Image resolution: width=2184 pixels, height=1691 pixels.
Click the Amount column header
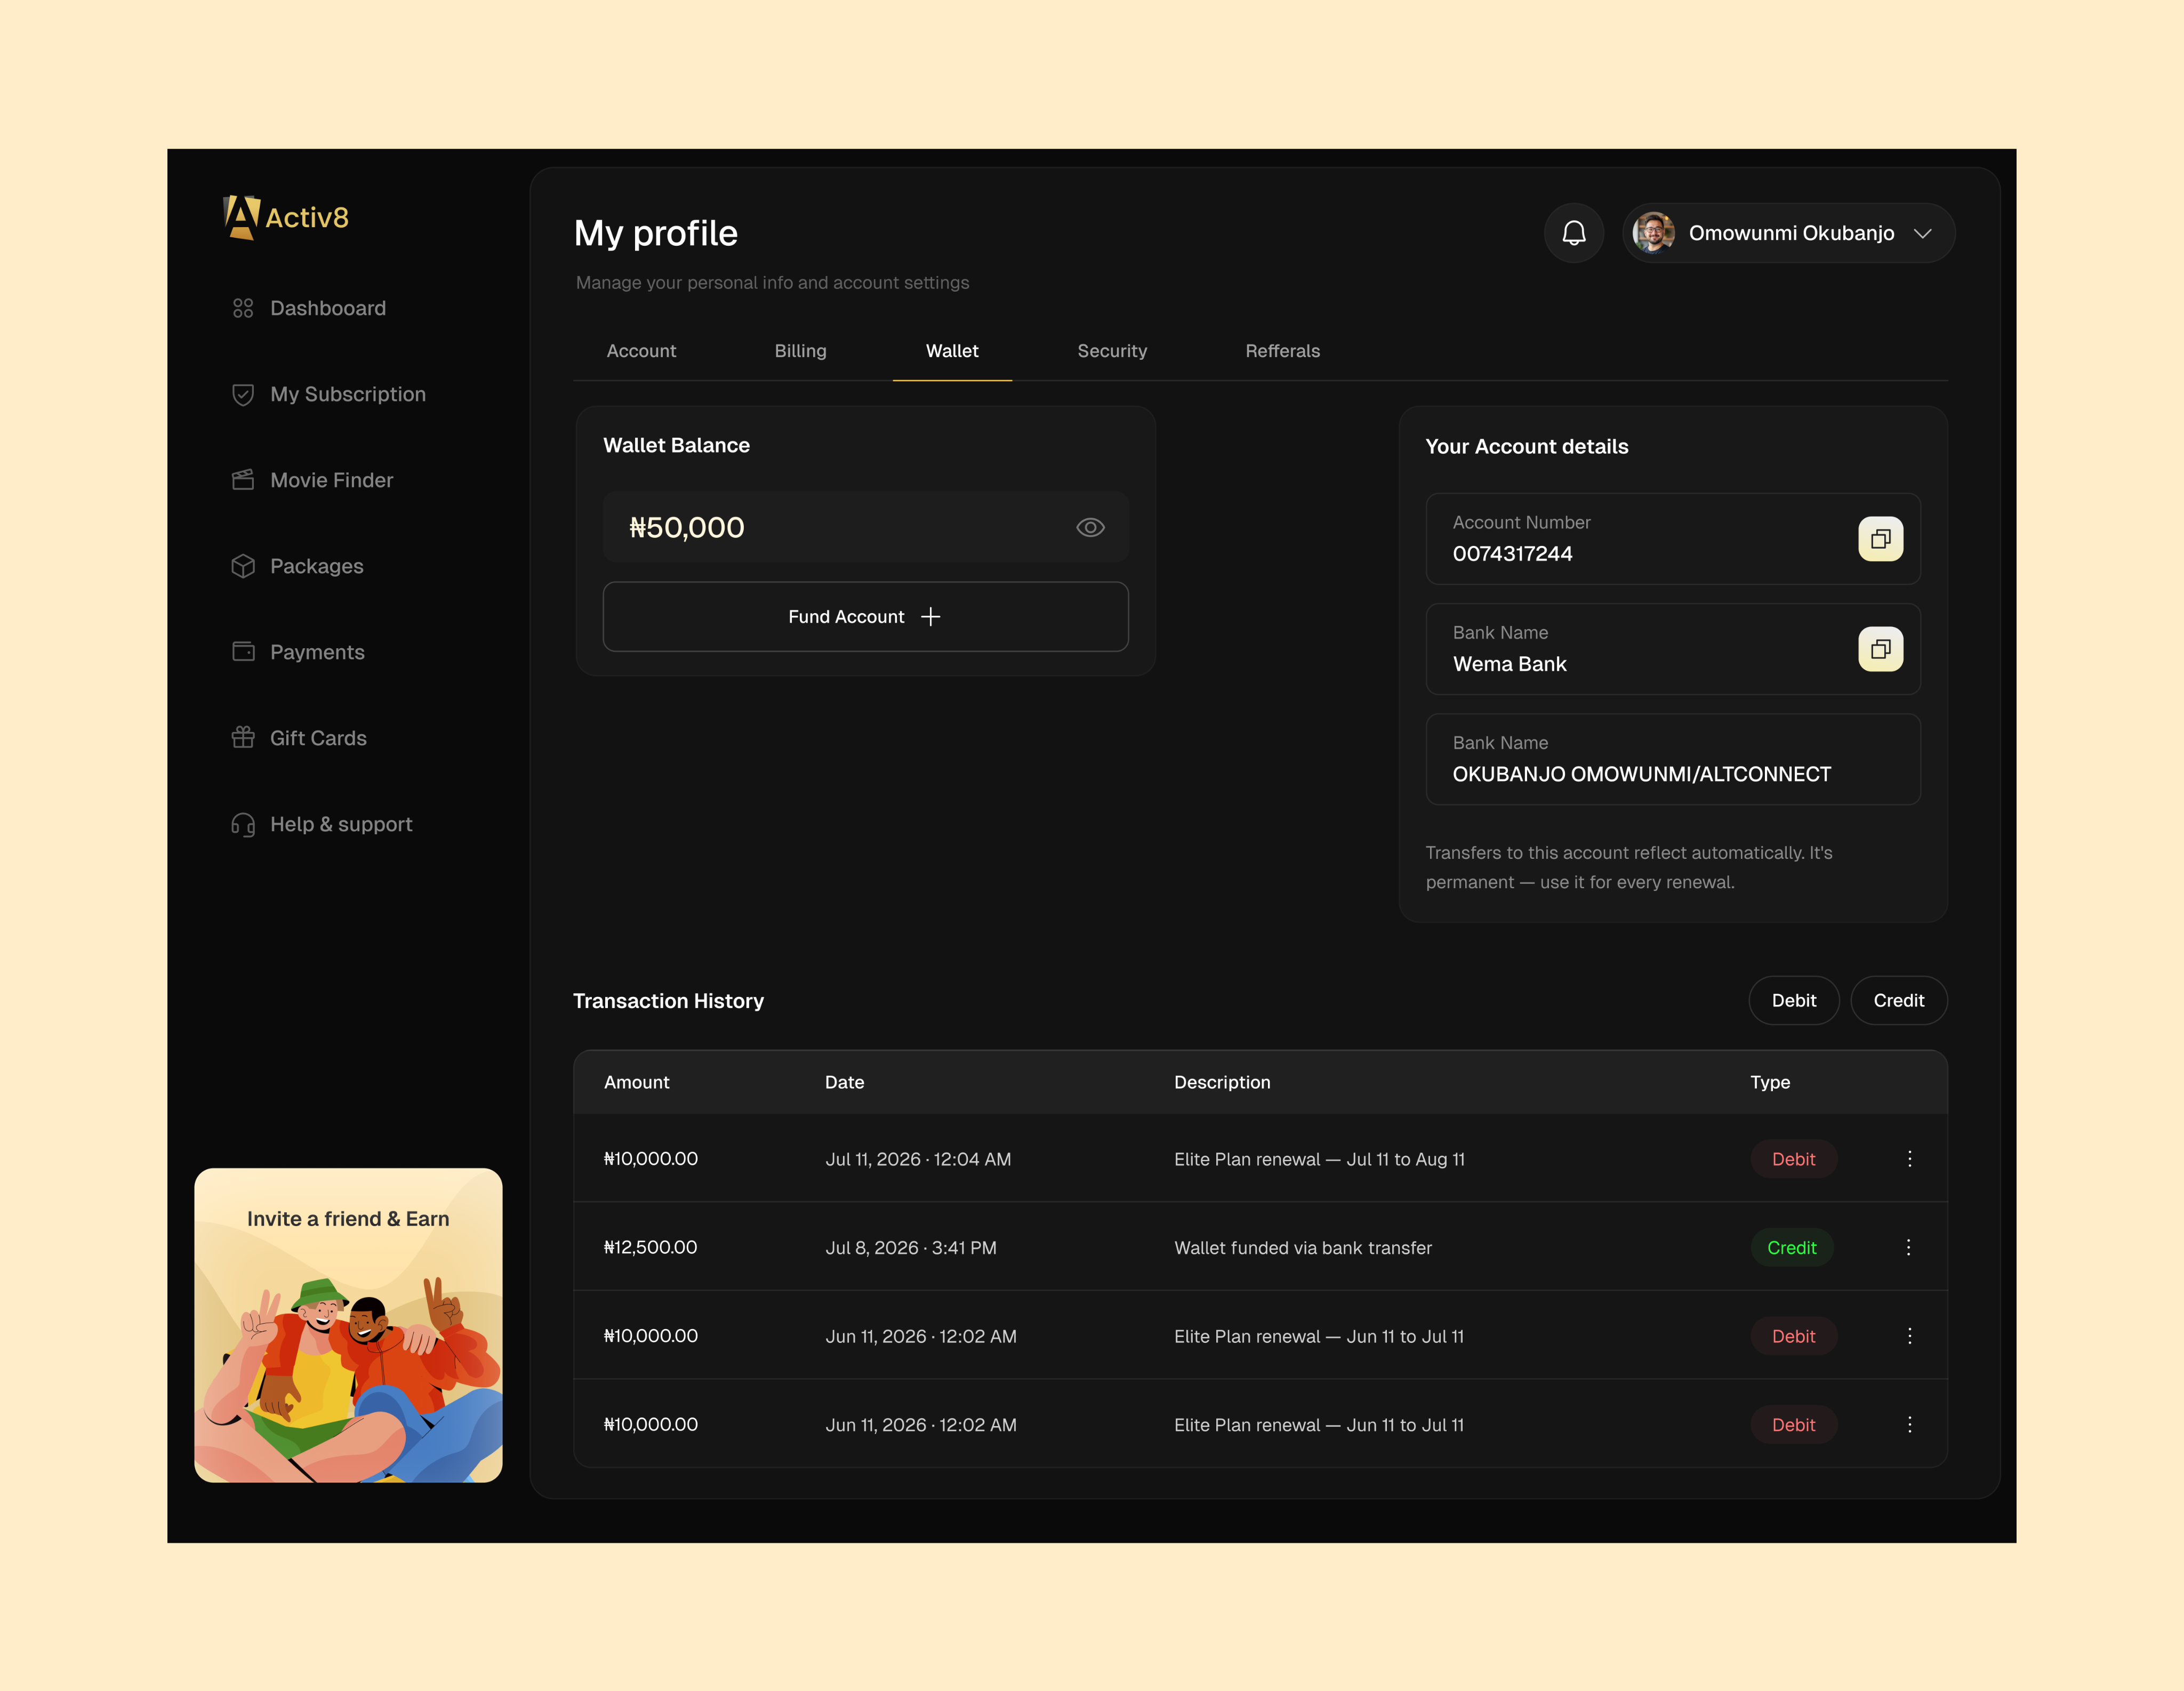[x=636, y=1082]
